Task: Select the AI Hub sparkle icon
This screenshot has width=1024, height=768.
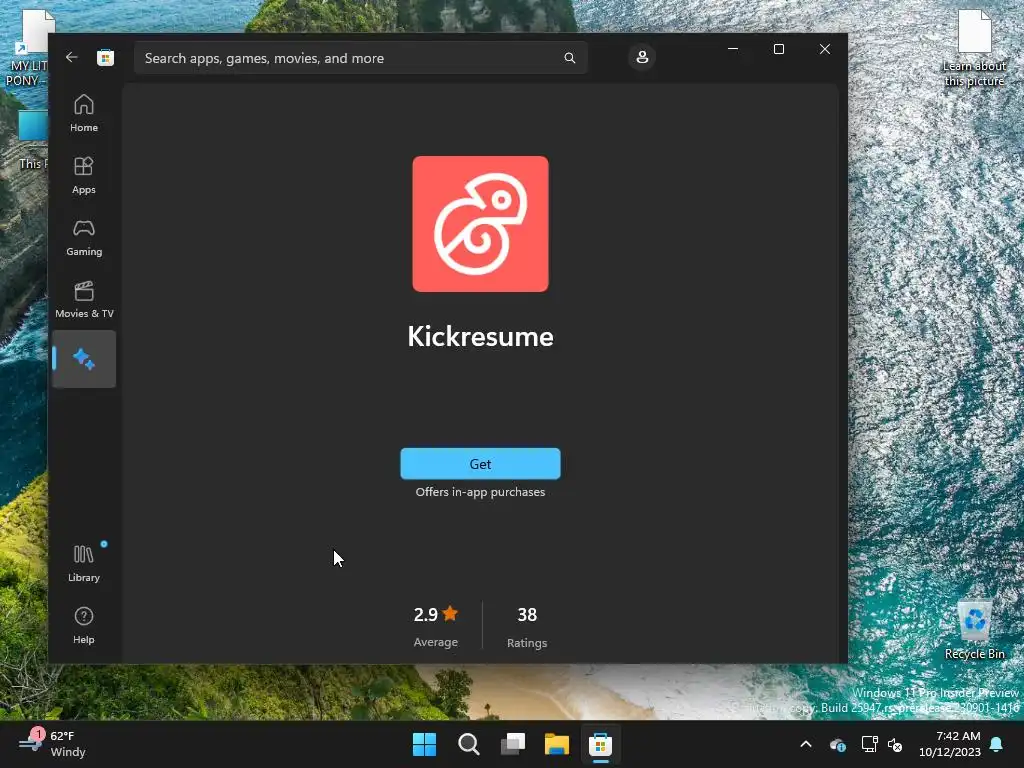Action: 84,359
